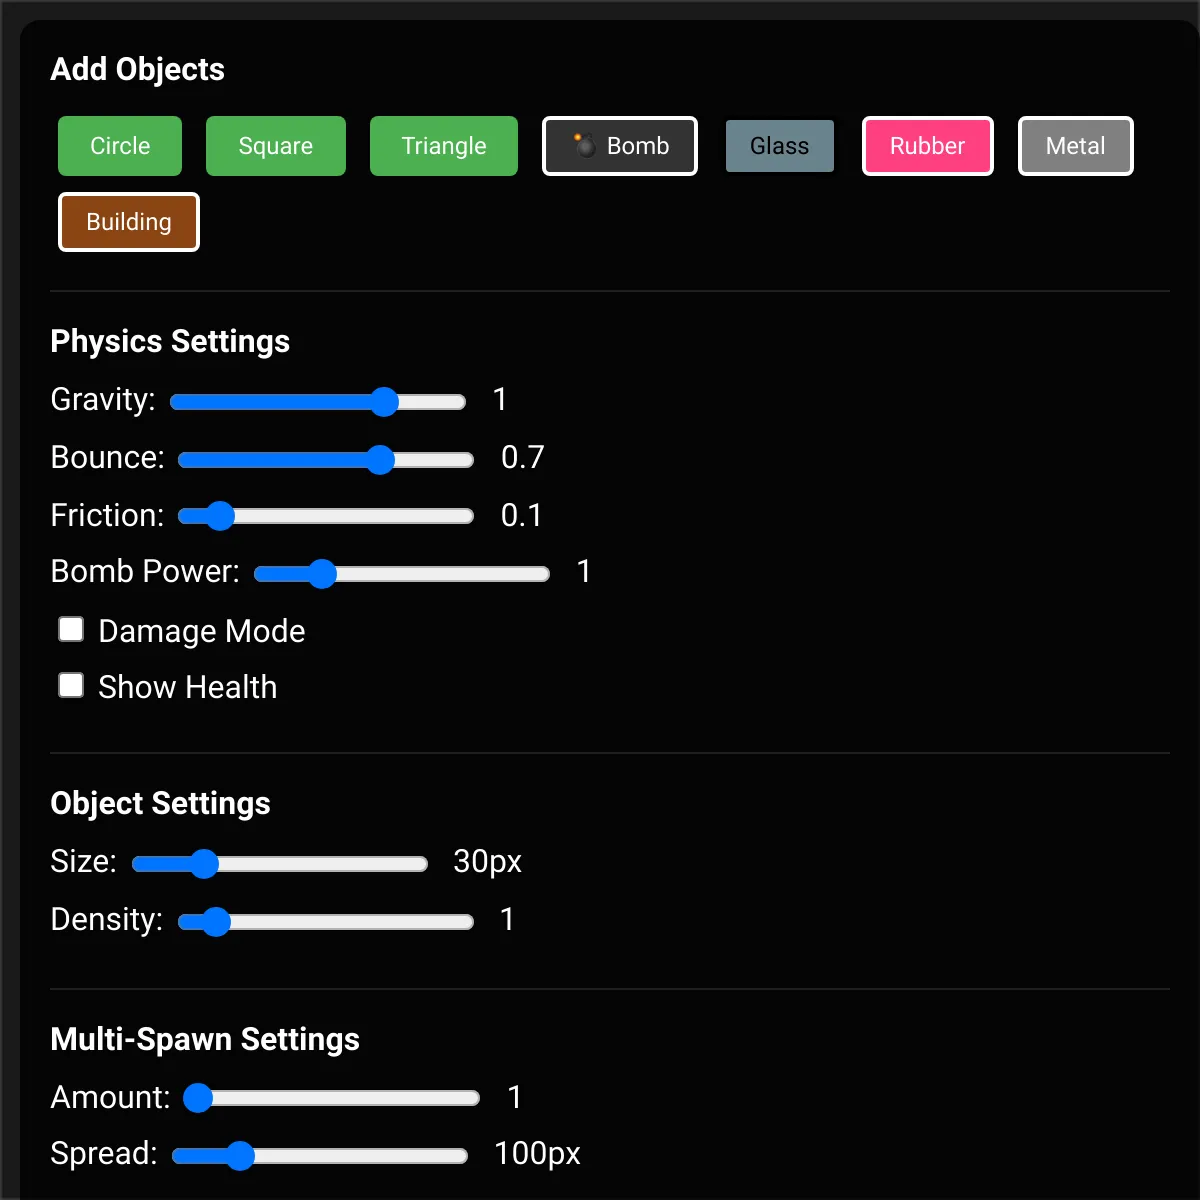The width and height of the screenshot is (1200, 1200).
Task: Pick the Metal material button
Action: pyautogui.click(x=1076, y=146)
